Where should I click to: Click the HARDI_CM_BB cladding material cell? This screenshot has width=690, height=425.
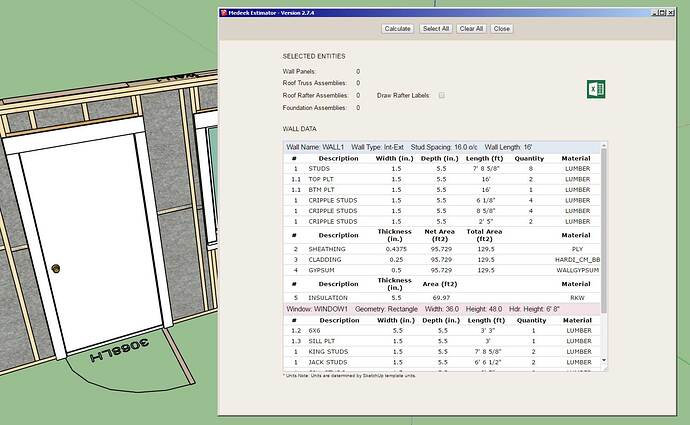[577, 259]
